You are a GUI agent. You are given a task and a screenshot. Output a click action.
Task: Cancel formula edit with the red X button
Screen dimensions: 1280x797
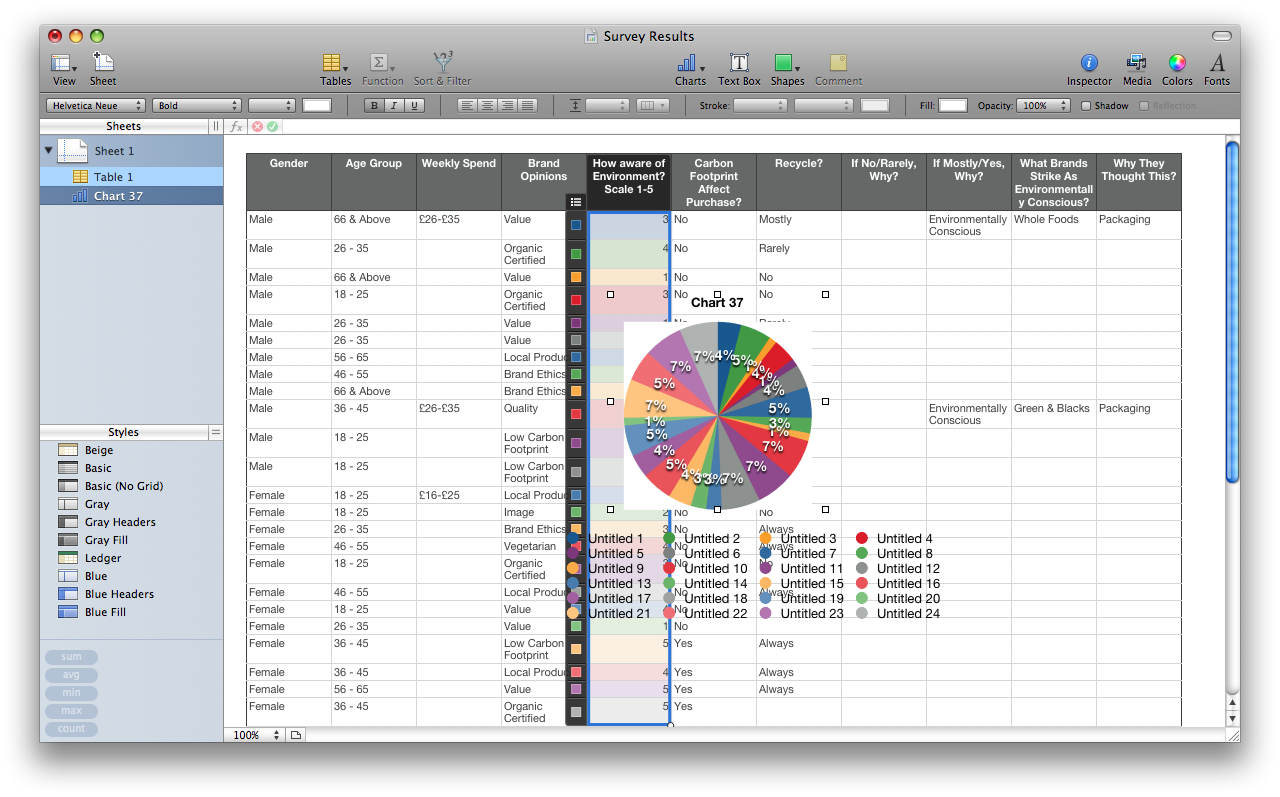(257, 127)
